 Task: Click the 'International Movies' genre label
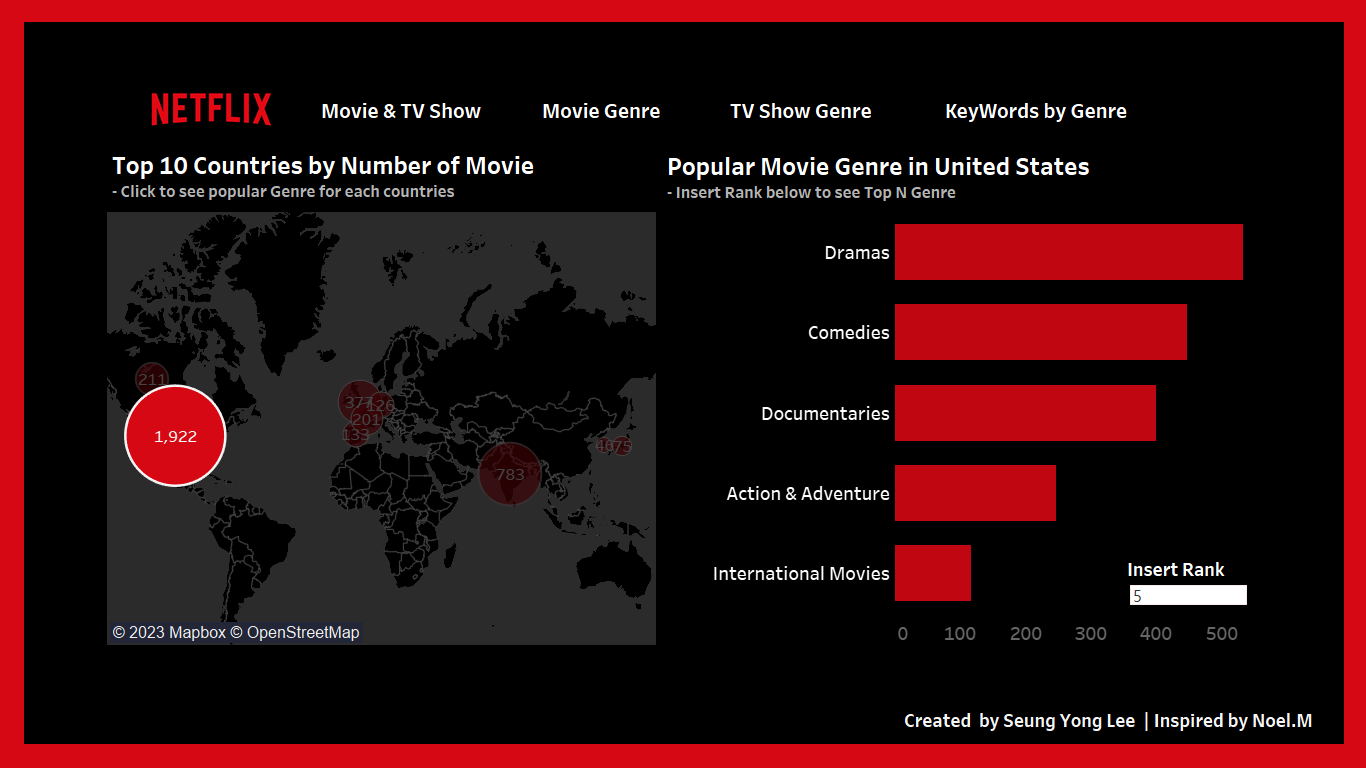pos(801,573)
